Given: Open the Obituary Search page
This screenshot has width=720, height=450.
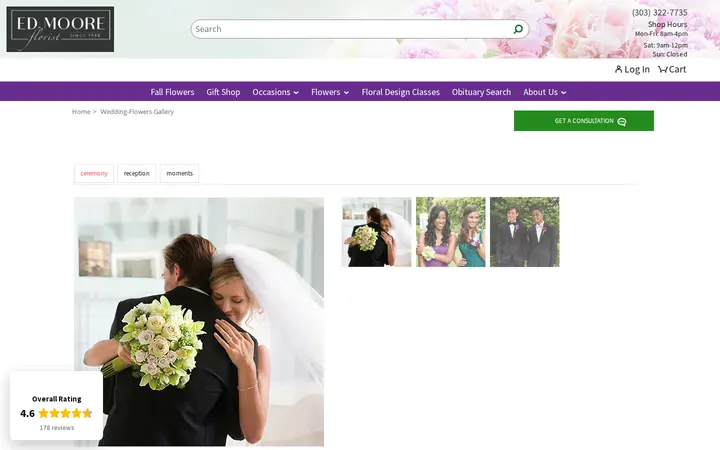Looking at the screenshot, I should 481,92.
